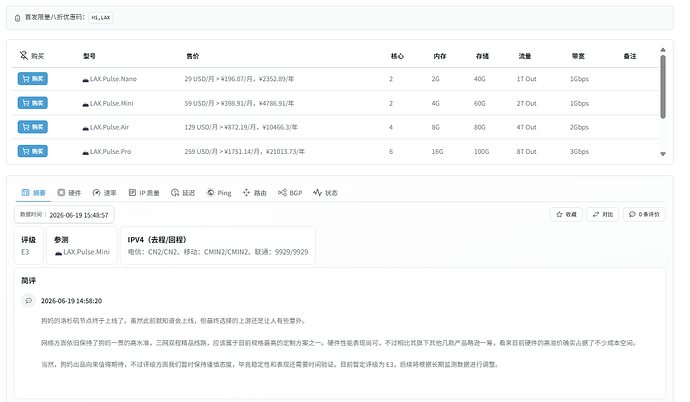Click the 对比 compare button
Image resolution: width=690 pixels, height=402 pixels.
tap(602, 214)
